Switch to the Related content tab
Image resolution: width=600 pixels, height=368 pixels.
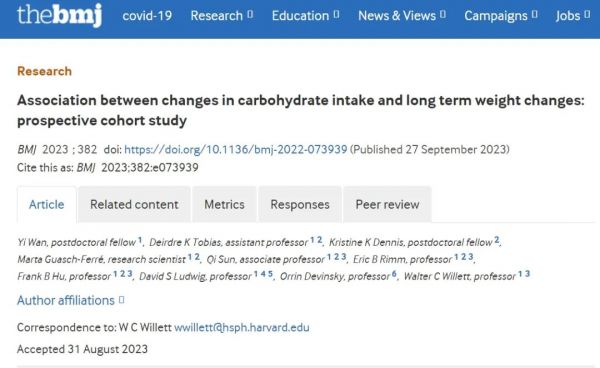tap(134, 204)
